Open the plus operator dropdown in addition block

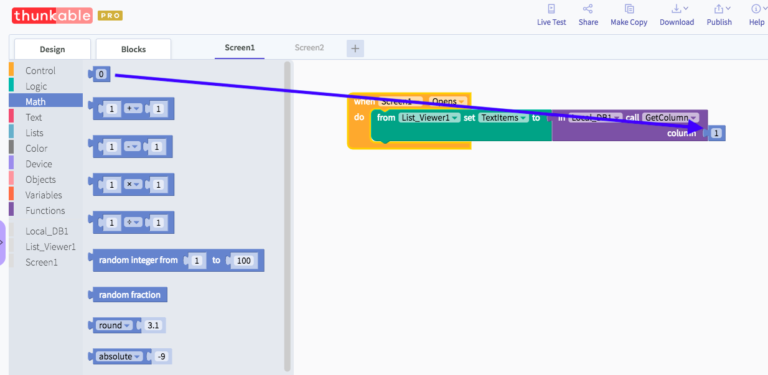pyautogui.click(x=132, y=109)
